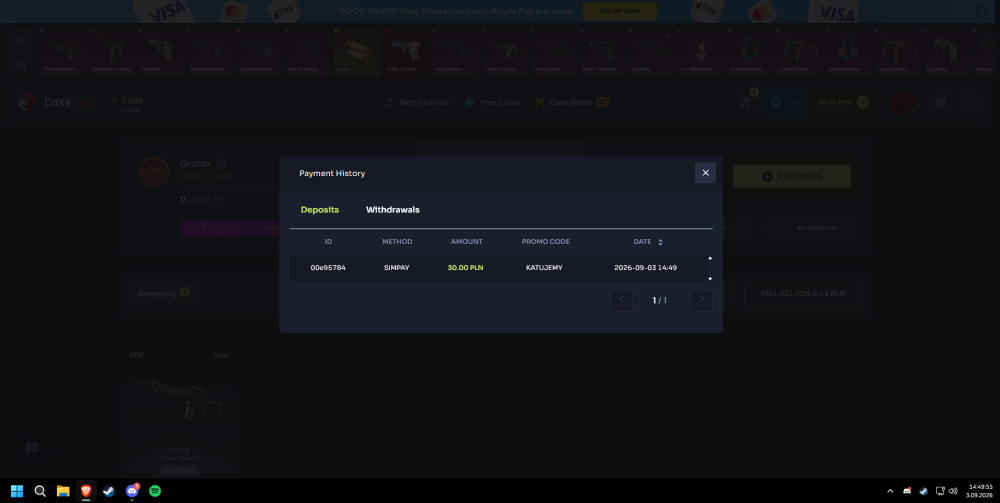Open the gift box rewards icon
The image size is (1000, 503).
(x=746, y=103)
